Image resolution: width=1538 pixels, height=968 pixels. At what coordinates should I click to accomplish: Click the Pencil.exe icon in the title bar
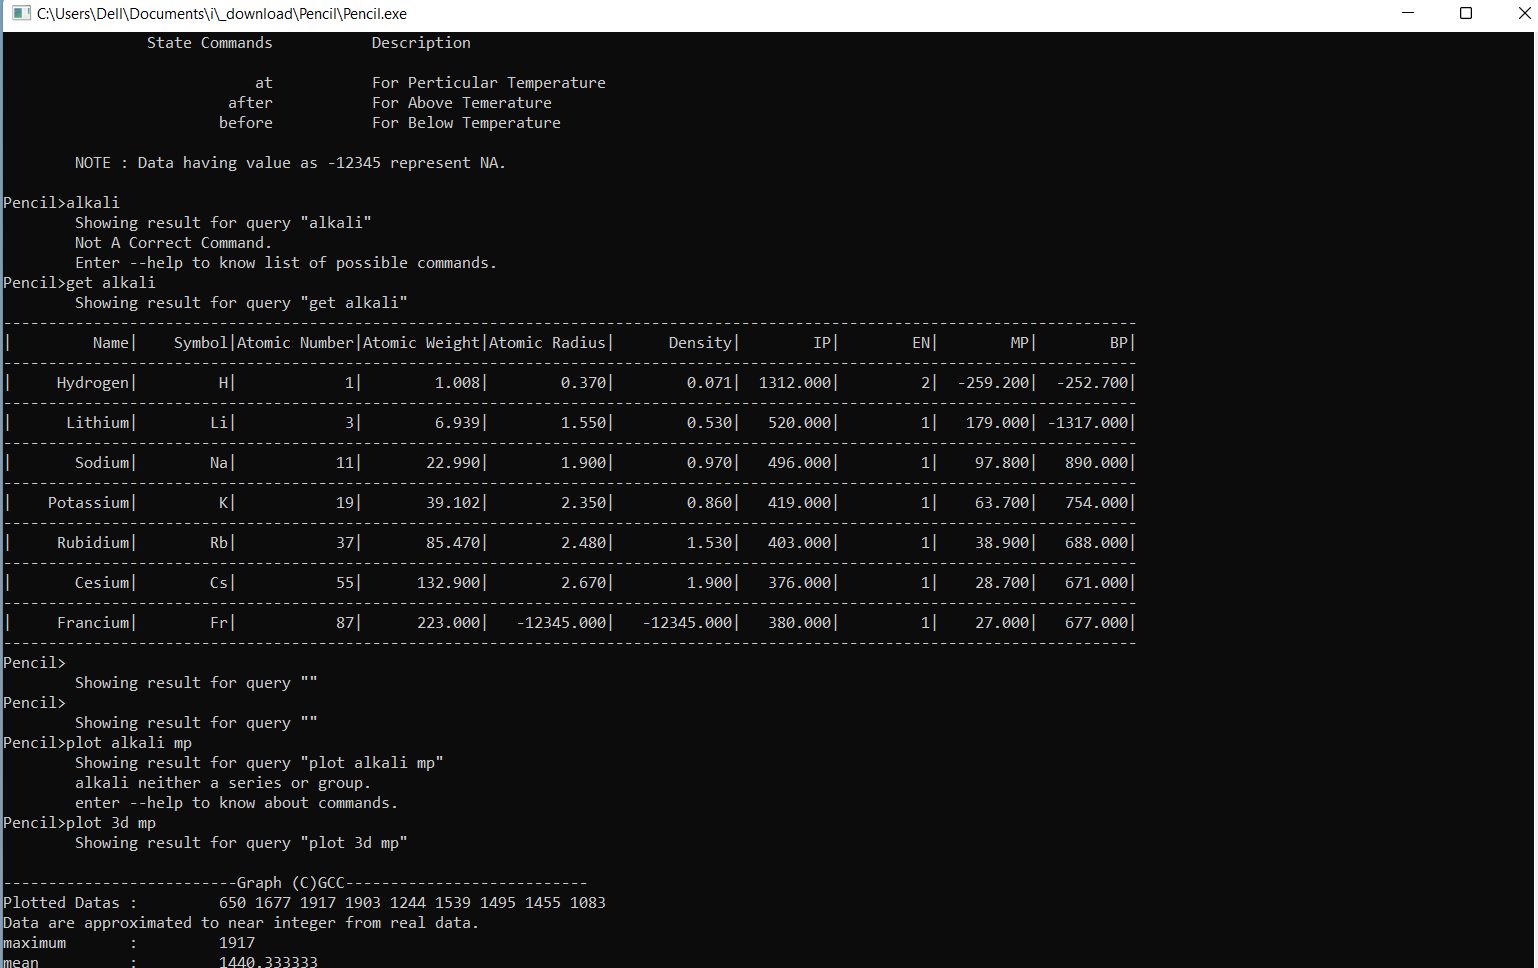tap(22, 13)
